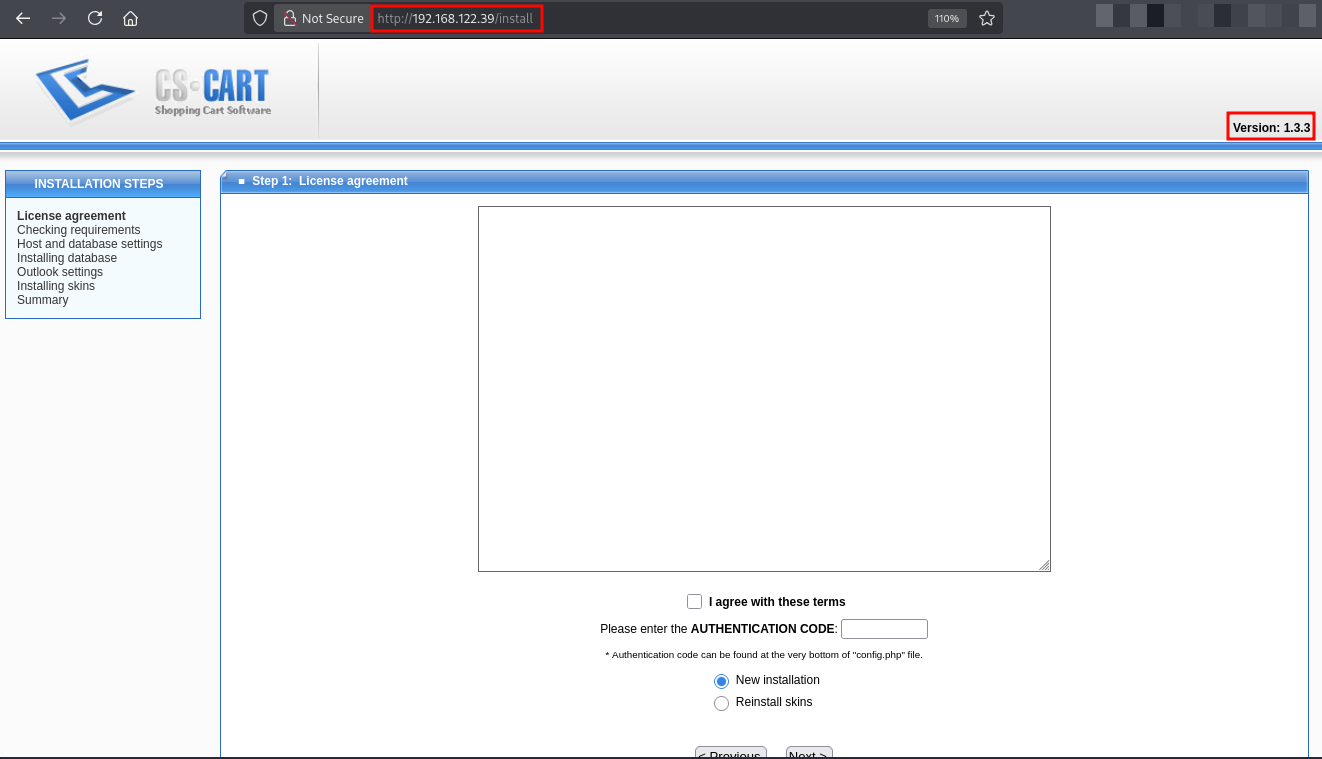The width and height of the screenshot is (1322, 759).
Task: Click the License agreement step in sidebar
Action: pos(71,216)
